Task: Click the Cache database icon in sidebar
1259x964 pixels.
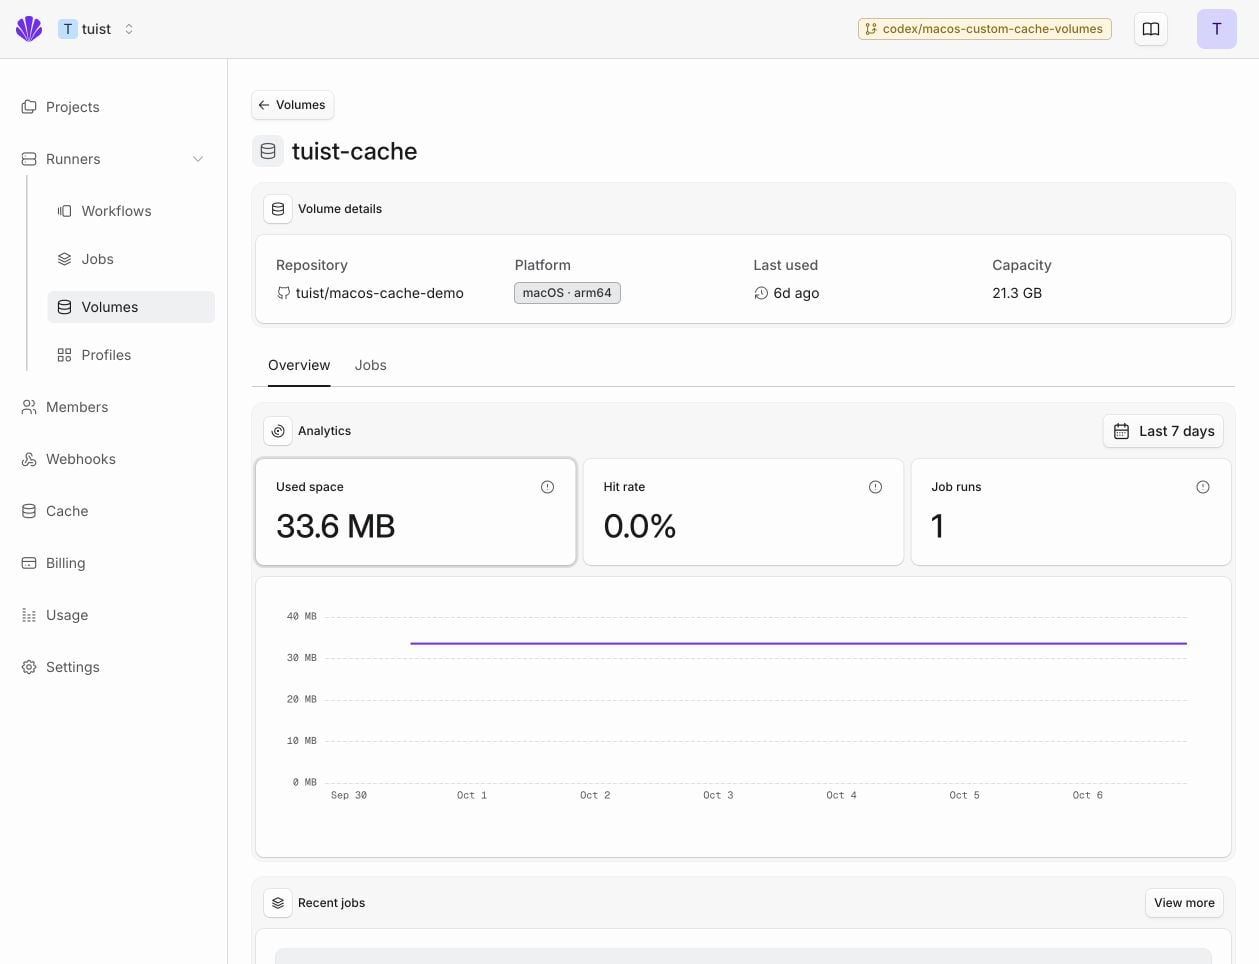Action: tap(29, 511)
